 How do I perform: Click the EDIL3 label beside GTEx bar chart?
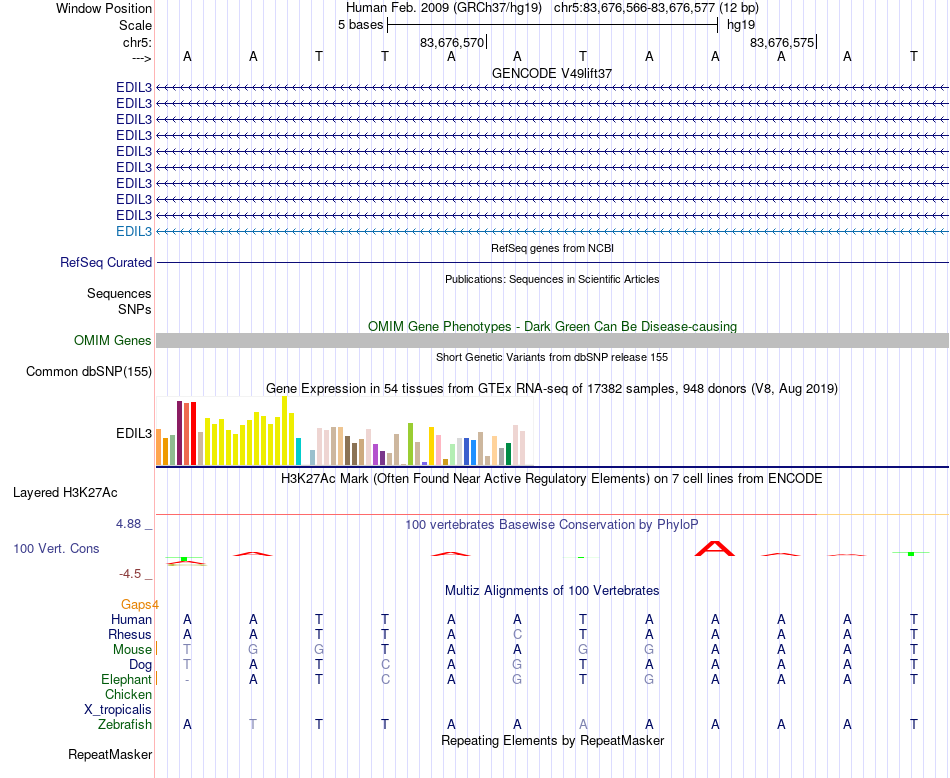134,434
